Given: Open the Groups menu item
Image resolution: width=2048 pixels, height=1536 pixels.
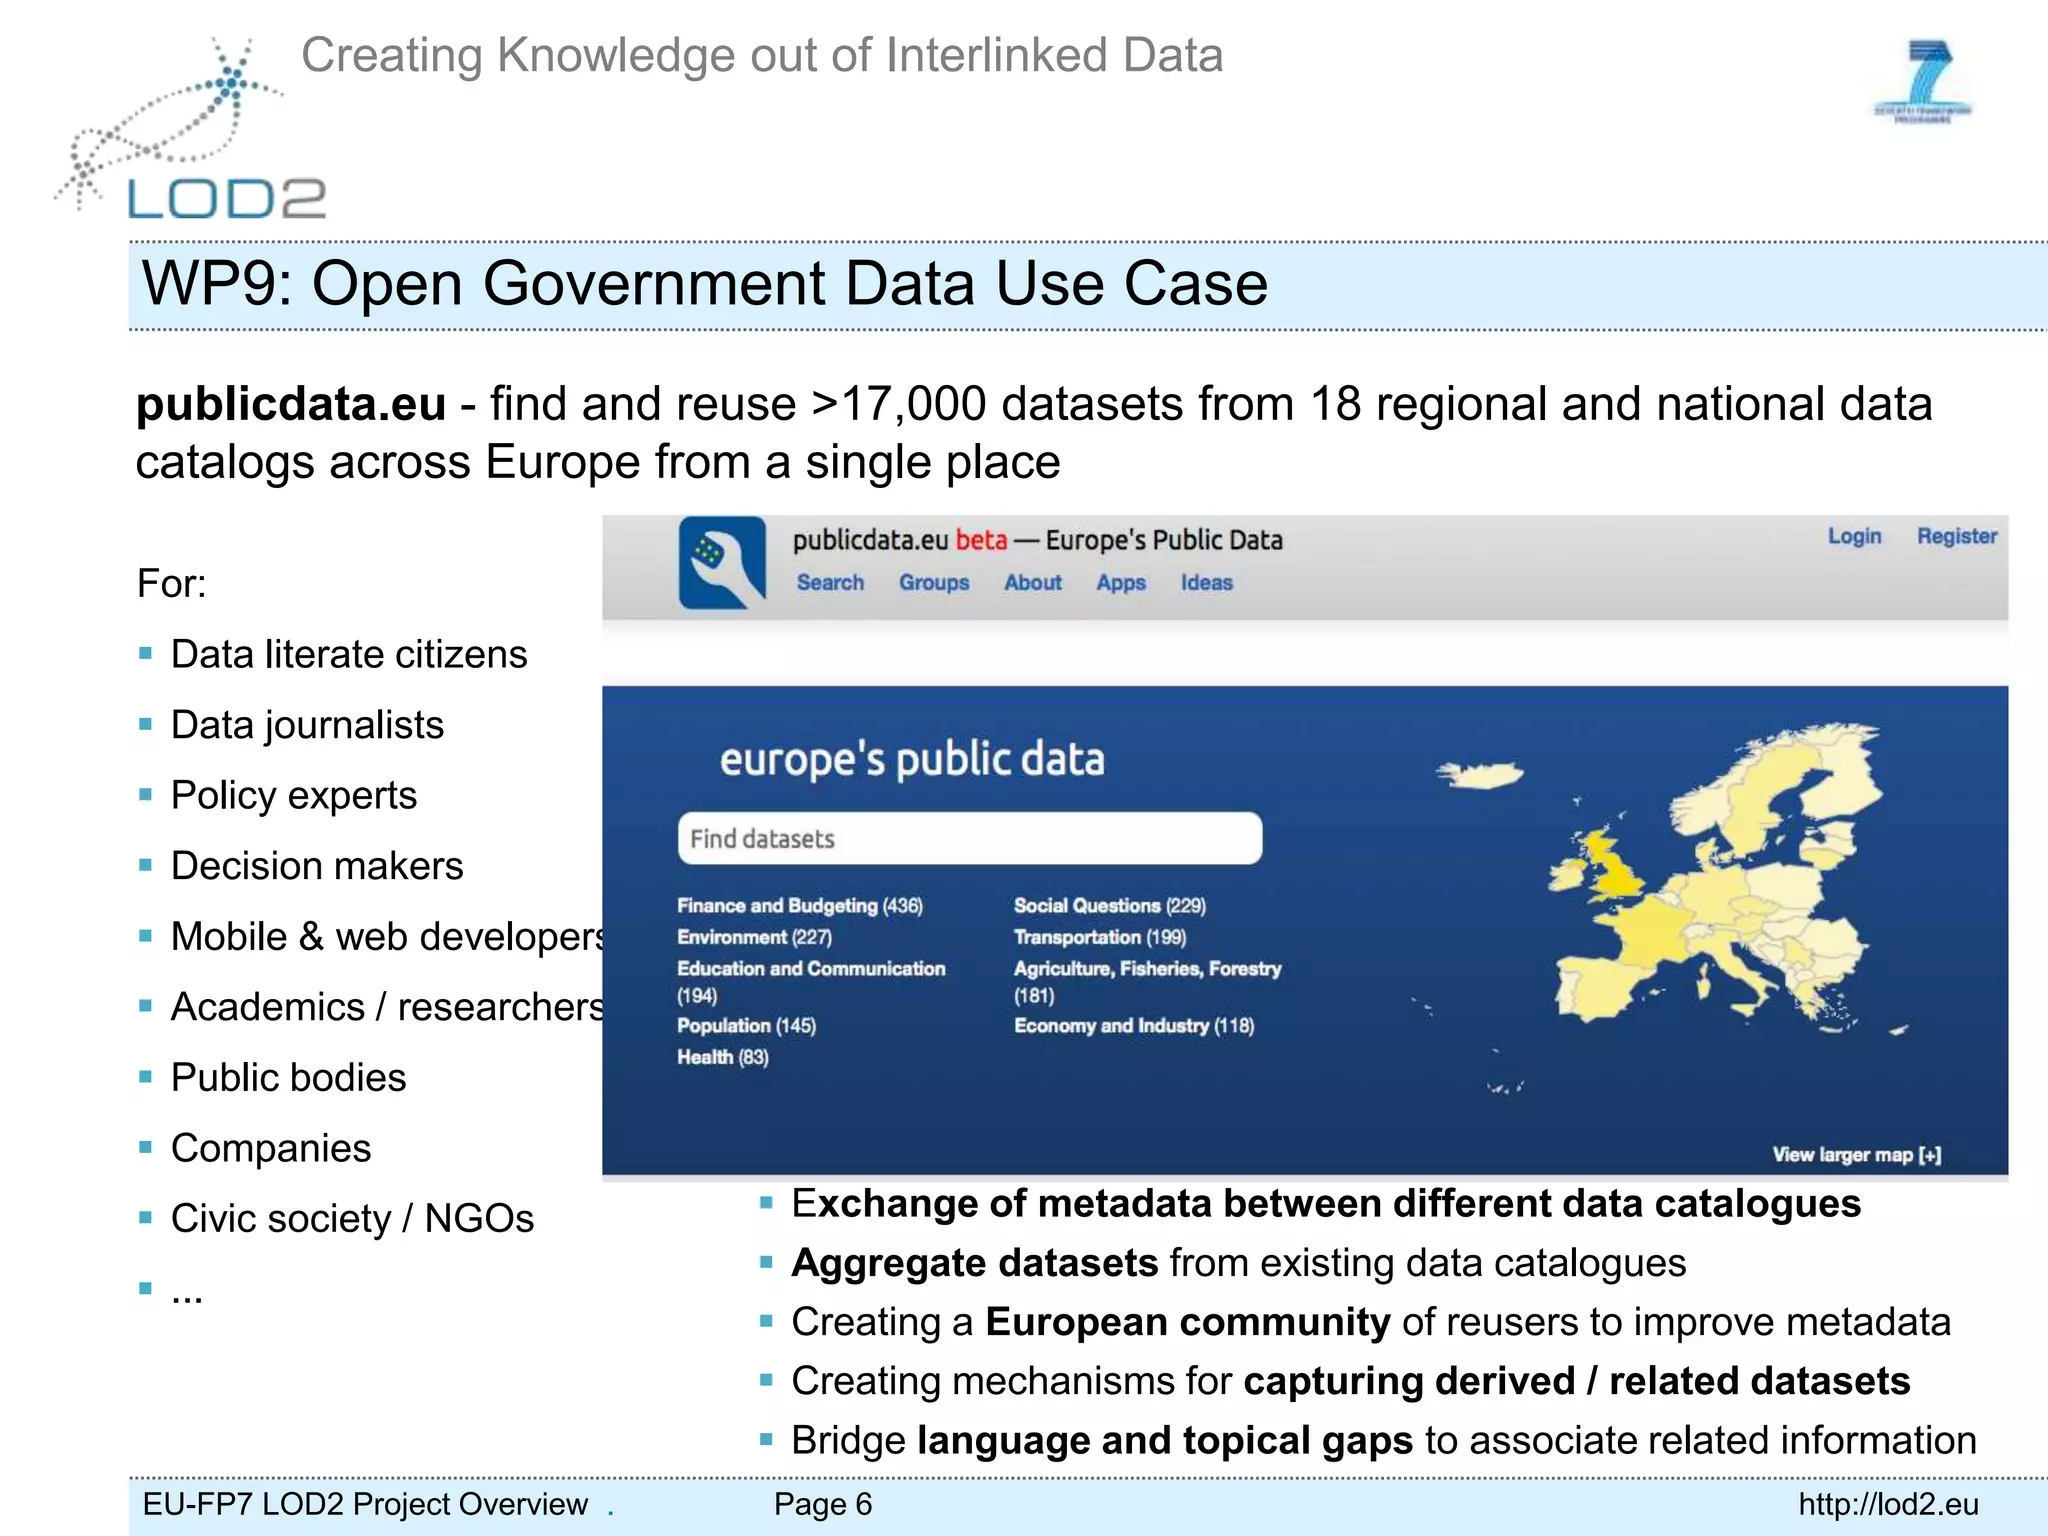Looking at the screenshot, I should pos(934,582).
